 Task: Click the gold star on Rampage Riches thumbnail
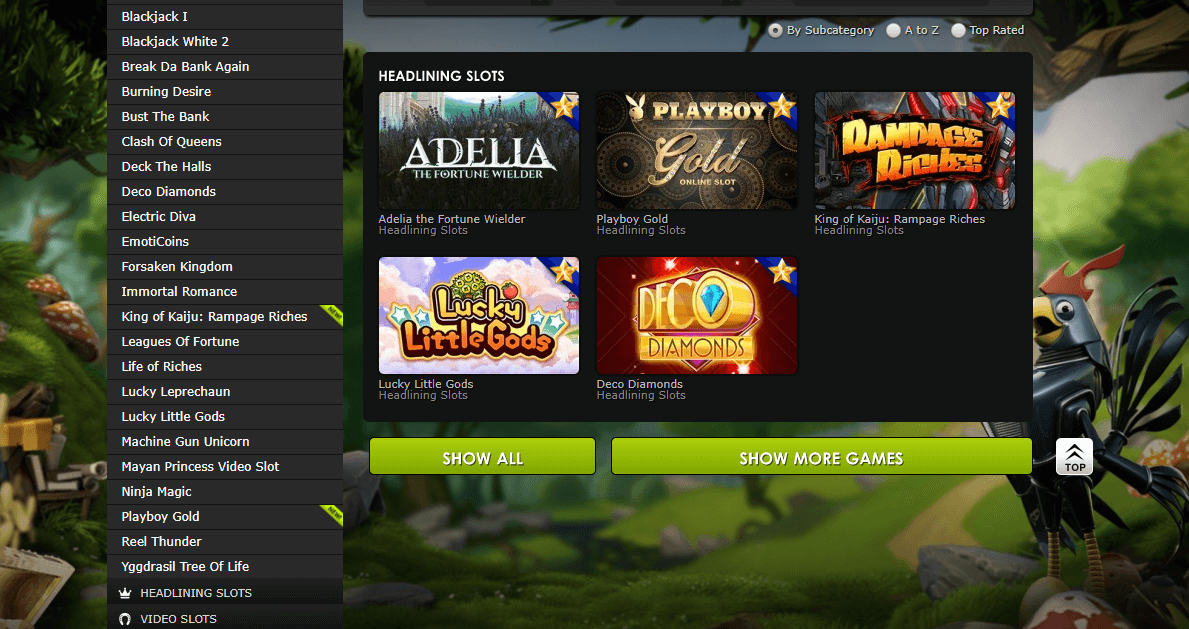pos(999,106)
